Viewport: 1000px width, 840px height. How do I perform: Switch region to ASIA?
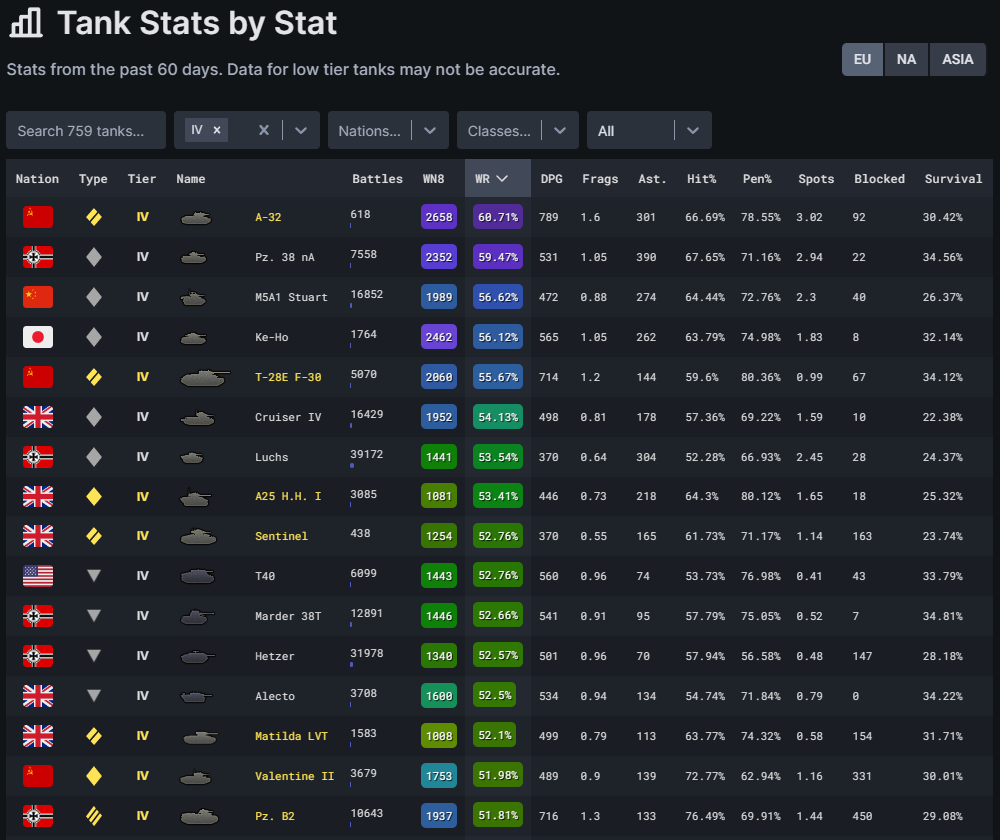(957, 59)
